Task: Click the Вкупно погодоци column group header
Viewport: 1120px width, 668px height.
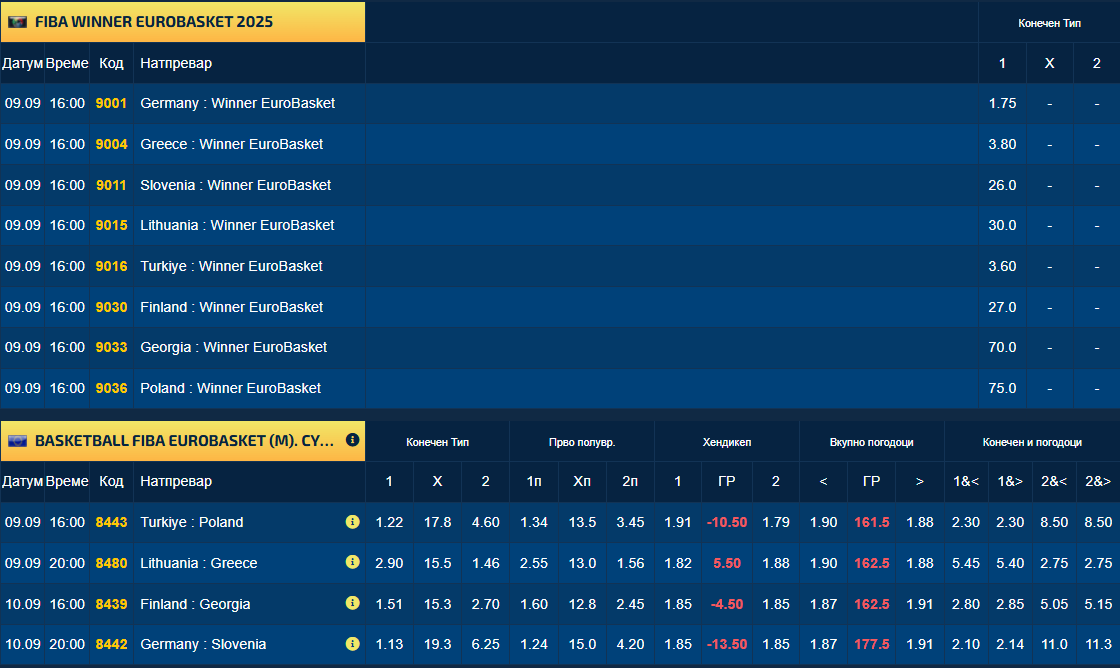Action: click(x=871, y=442)
